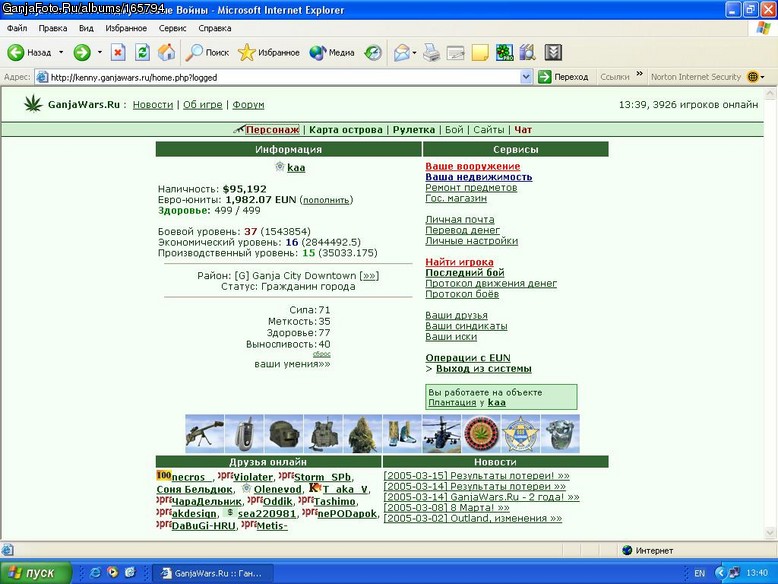Open the Новости link in header
The height and width of the screenshot is (584, 778).
pos(153,105)
